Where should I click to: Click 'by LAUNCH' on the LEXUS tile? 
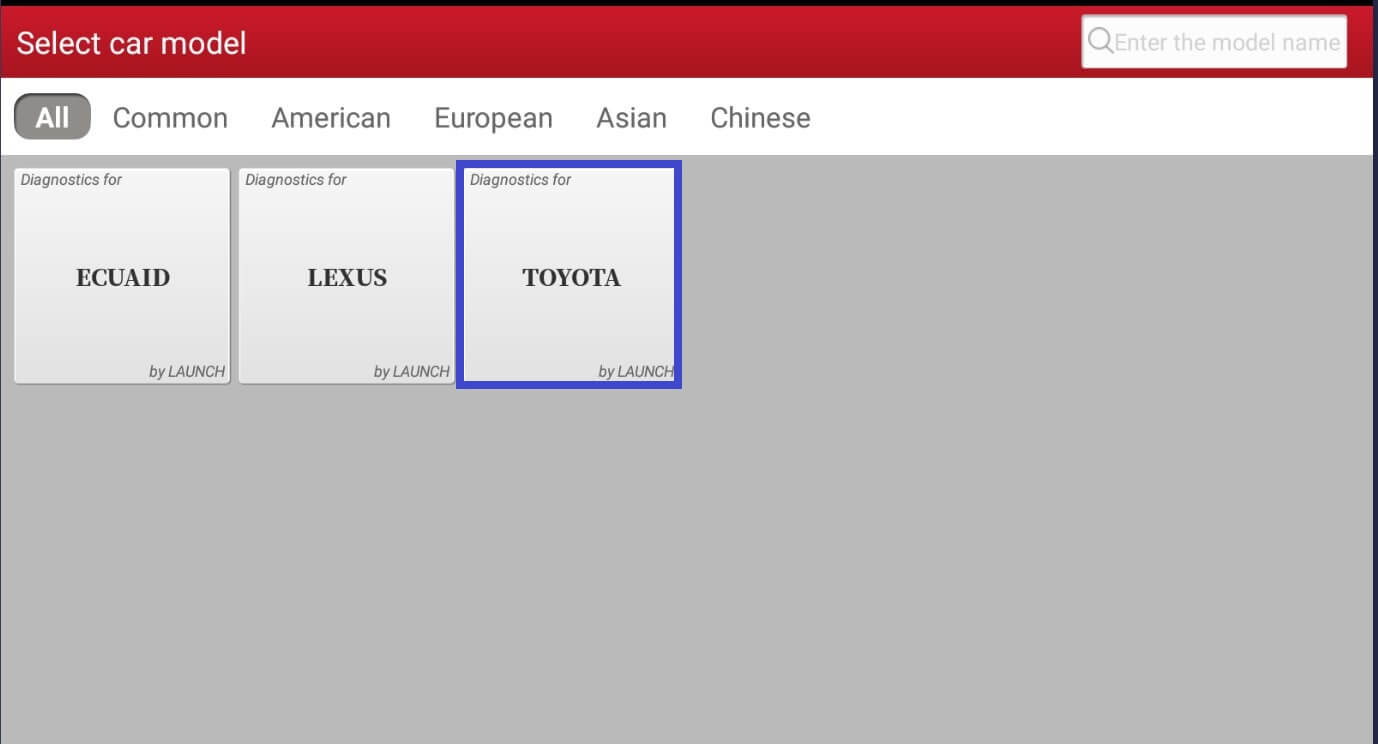[x=411, y=371]
